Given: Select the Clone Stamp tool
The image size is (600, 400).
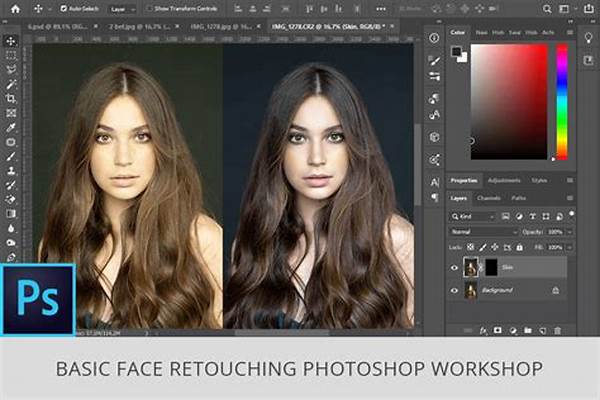Looking at the screenshot, I should click(11, 171).
